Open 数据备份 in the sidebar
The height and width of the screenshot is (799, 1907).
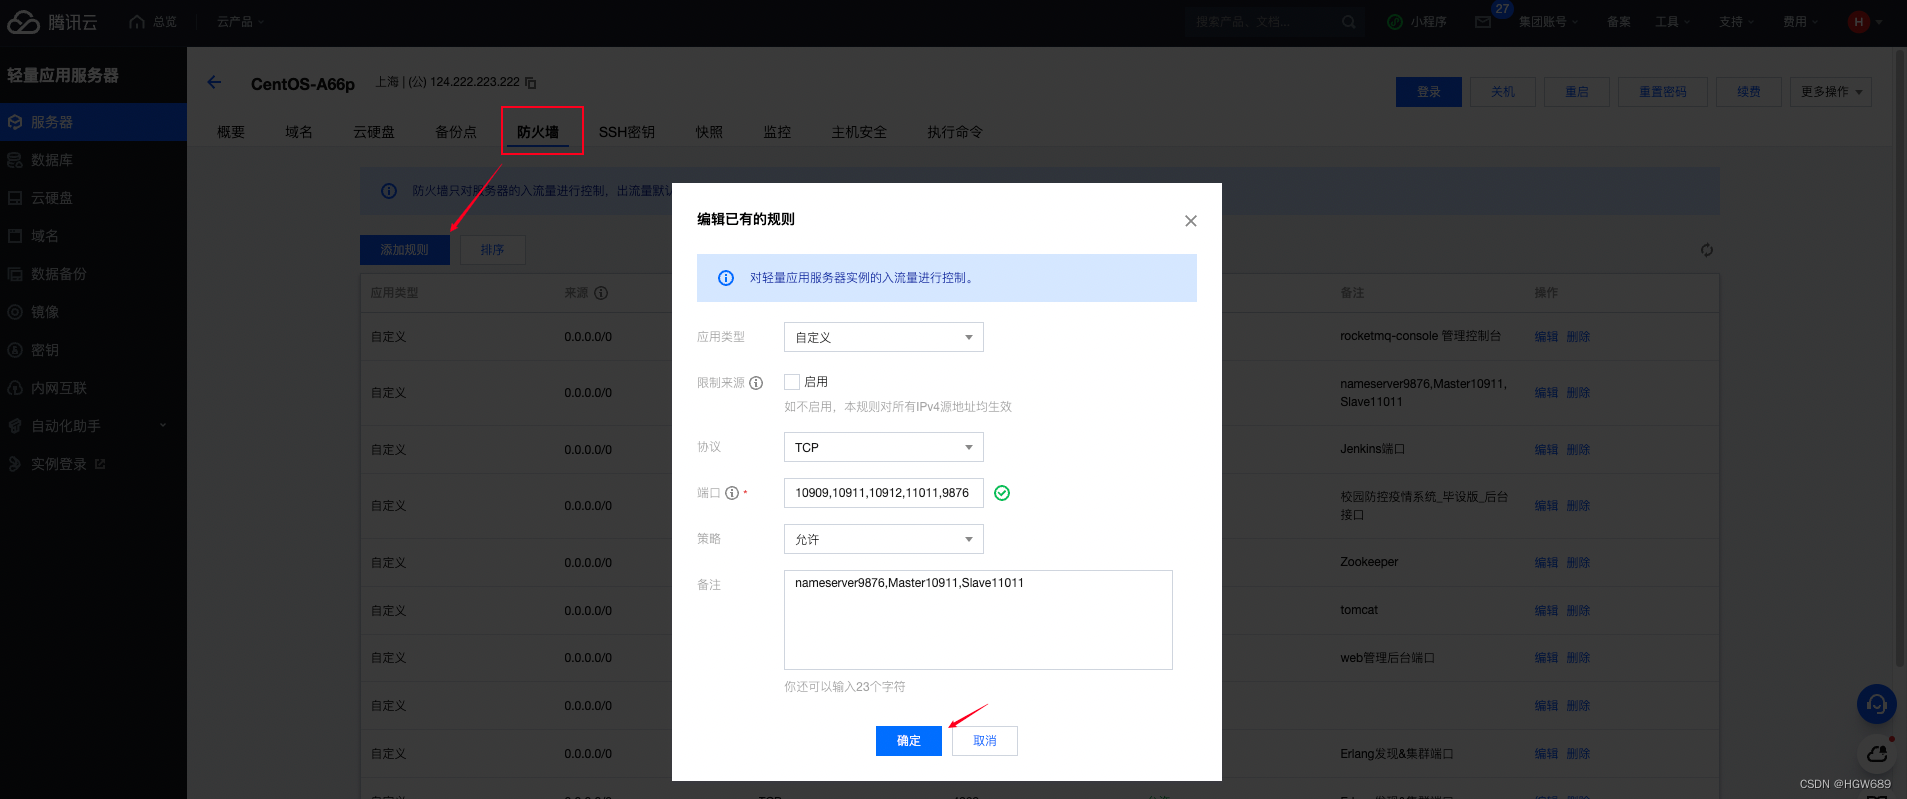(93, 274)
